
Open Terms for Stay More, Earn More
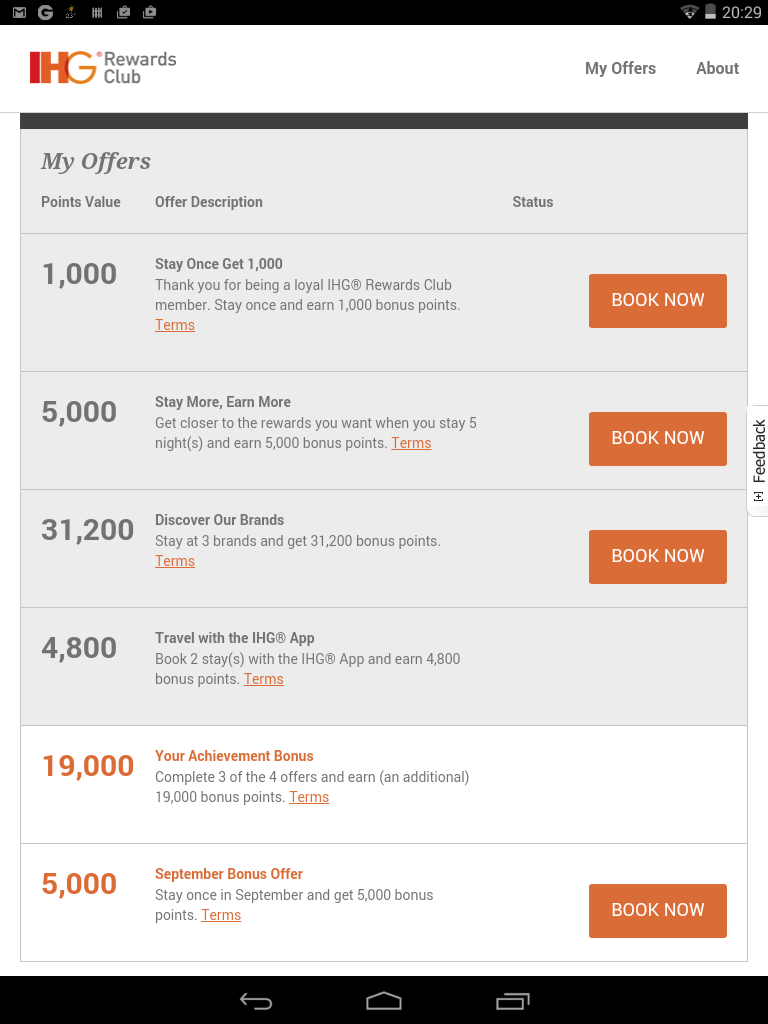coord(411,443)
